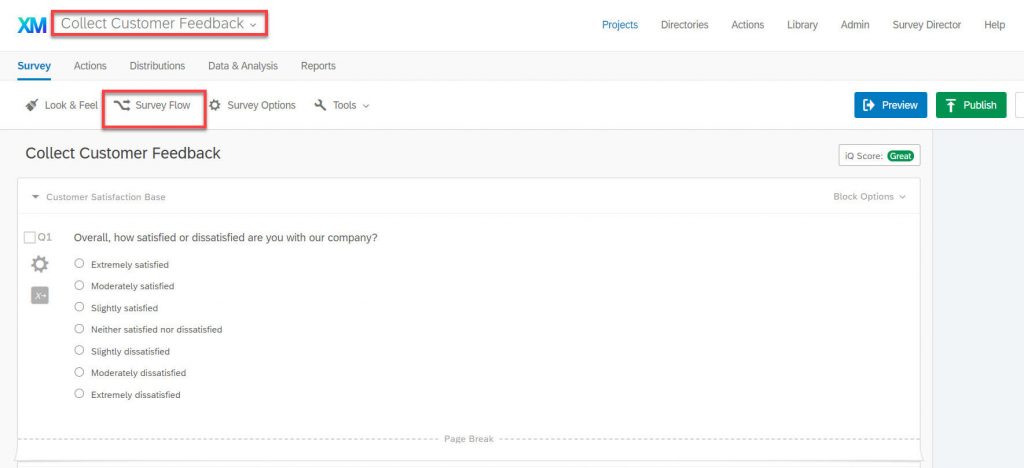1024x468 pixels.
Task: Select Neither satisfied nor dissatisfied option
Action: (79, 329)
